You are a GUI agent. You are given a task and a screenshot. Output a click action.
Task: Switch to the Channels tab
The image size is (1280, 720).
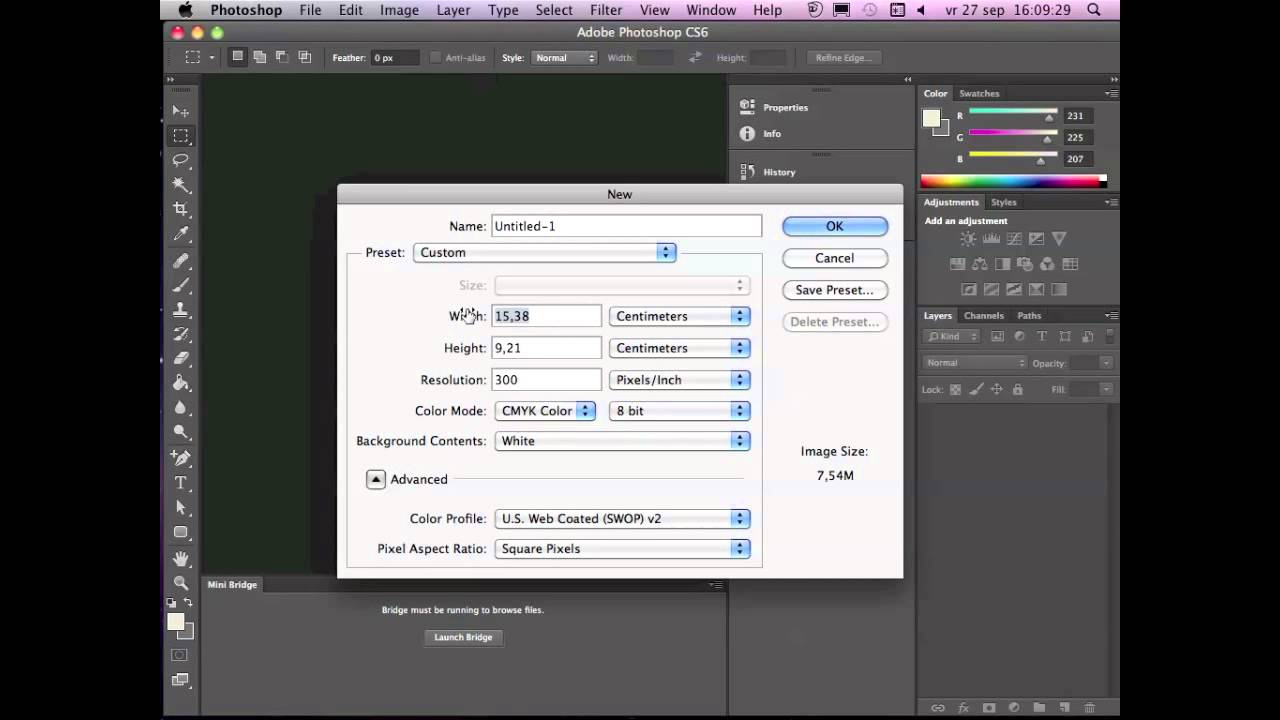(984, 316)
